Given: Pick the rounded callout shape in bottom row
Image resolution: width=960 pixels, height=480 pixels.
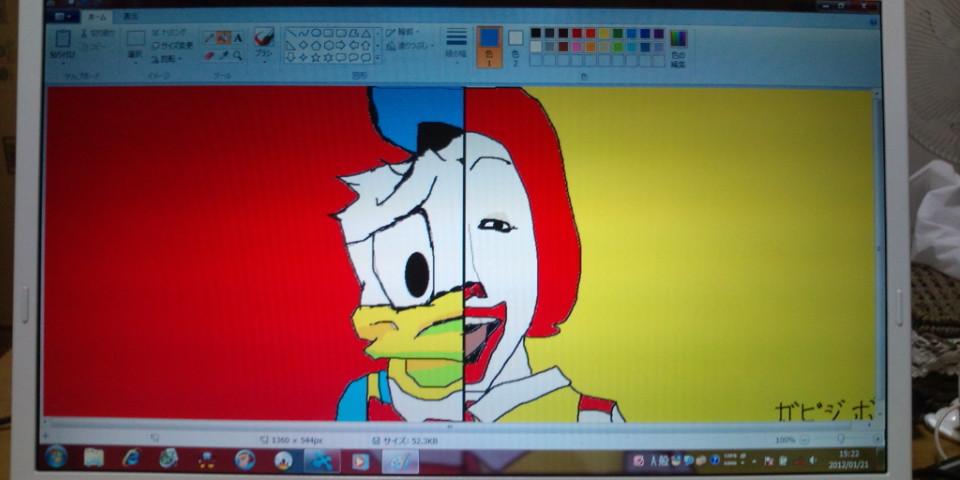Looking at the screenshot, I should pos(341,57).
